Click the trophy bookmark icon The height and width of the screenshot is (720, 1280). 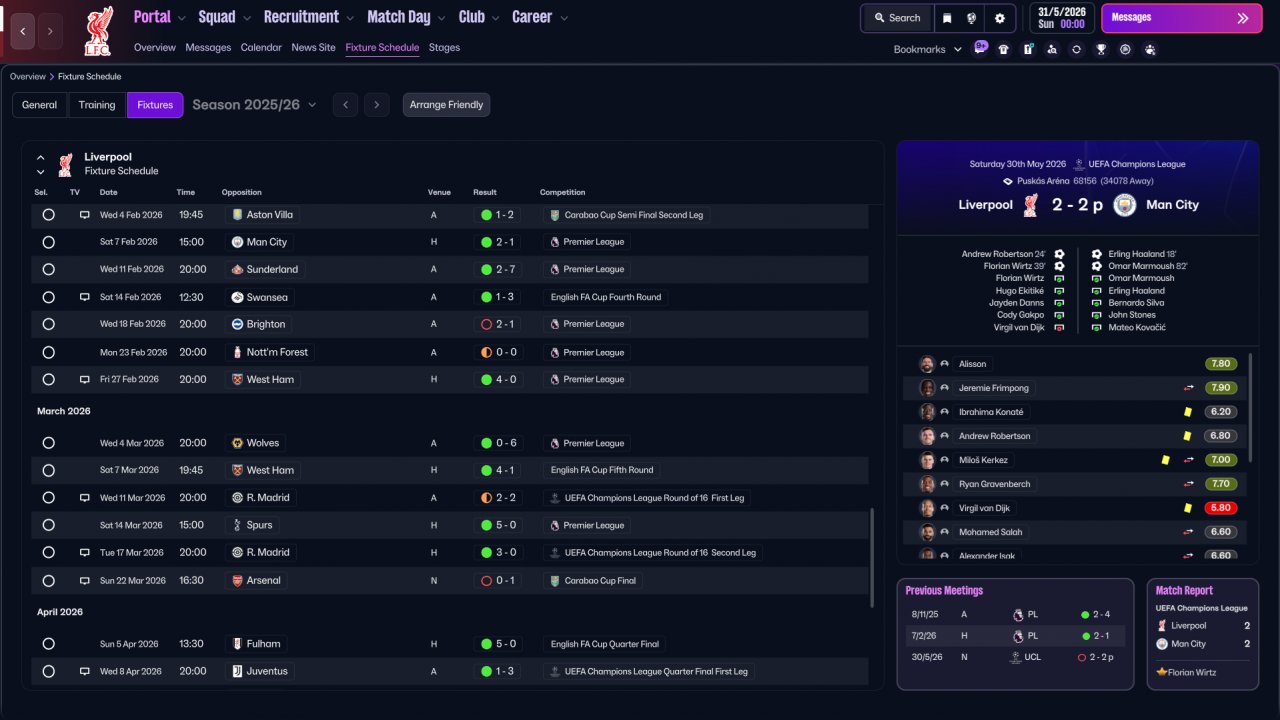pyautogui.click(x=1101, y=49)
